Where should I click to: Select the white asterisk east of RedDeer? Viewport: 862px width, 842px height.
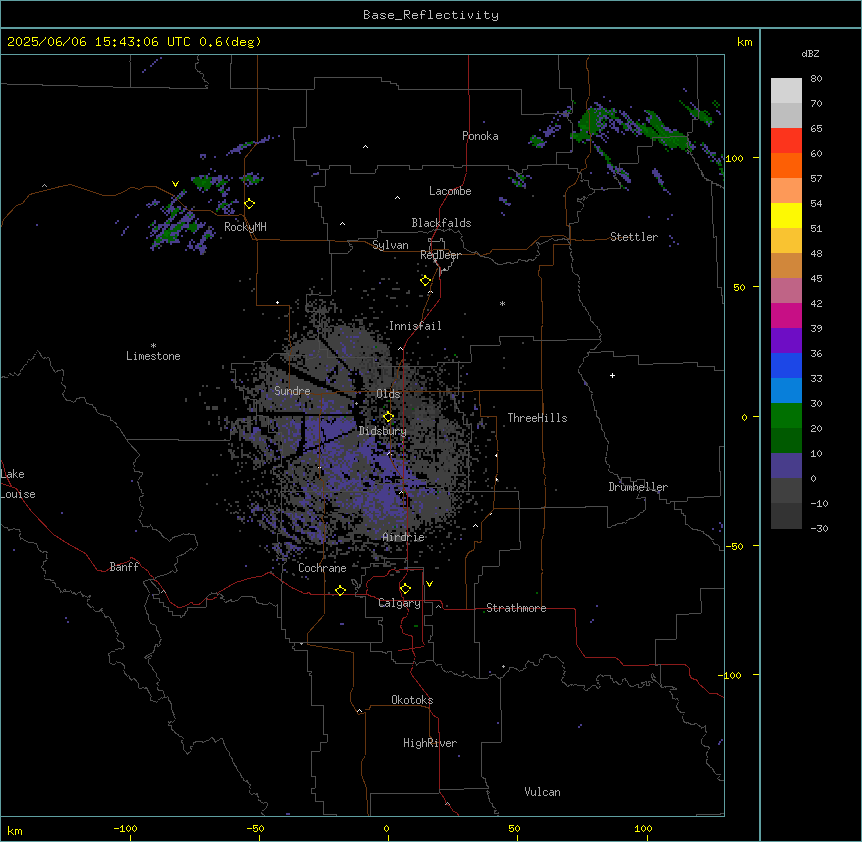[502, 304]
